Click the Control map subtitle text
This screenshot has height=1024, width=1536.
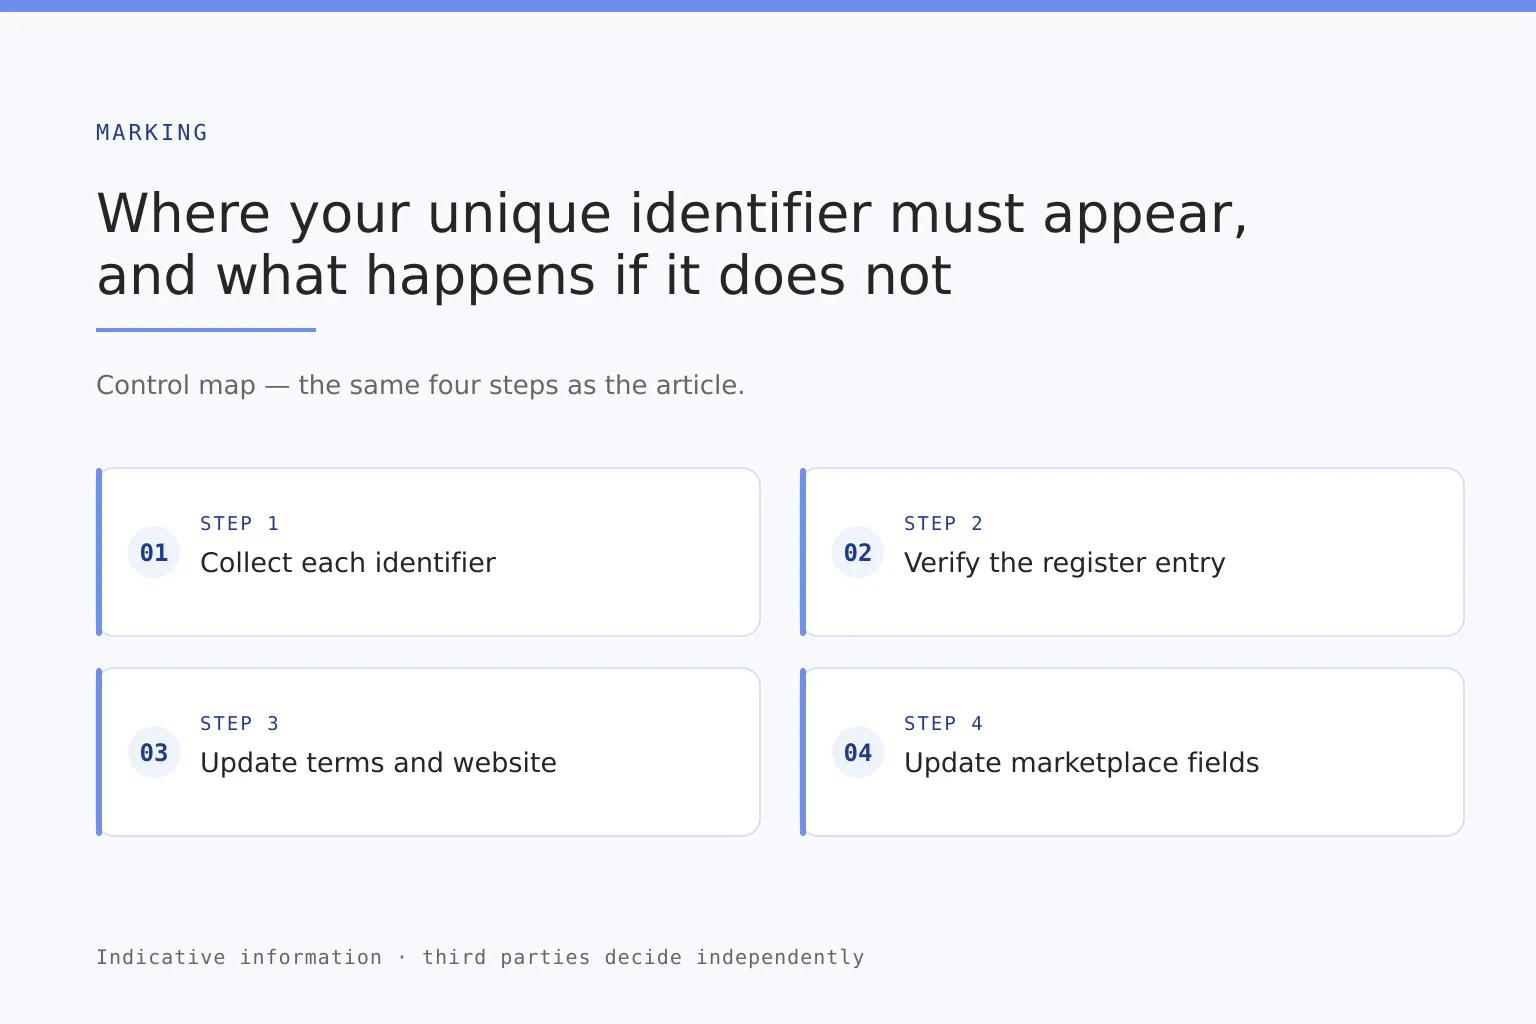click(x=420, y=385)
